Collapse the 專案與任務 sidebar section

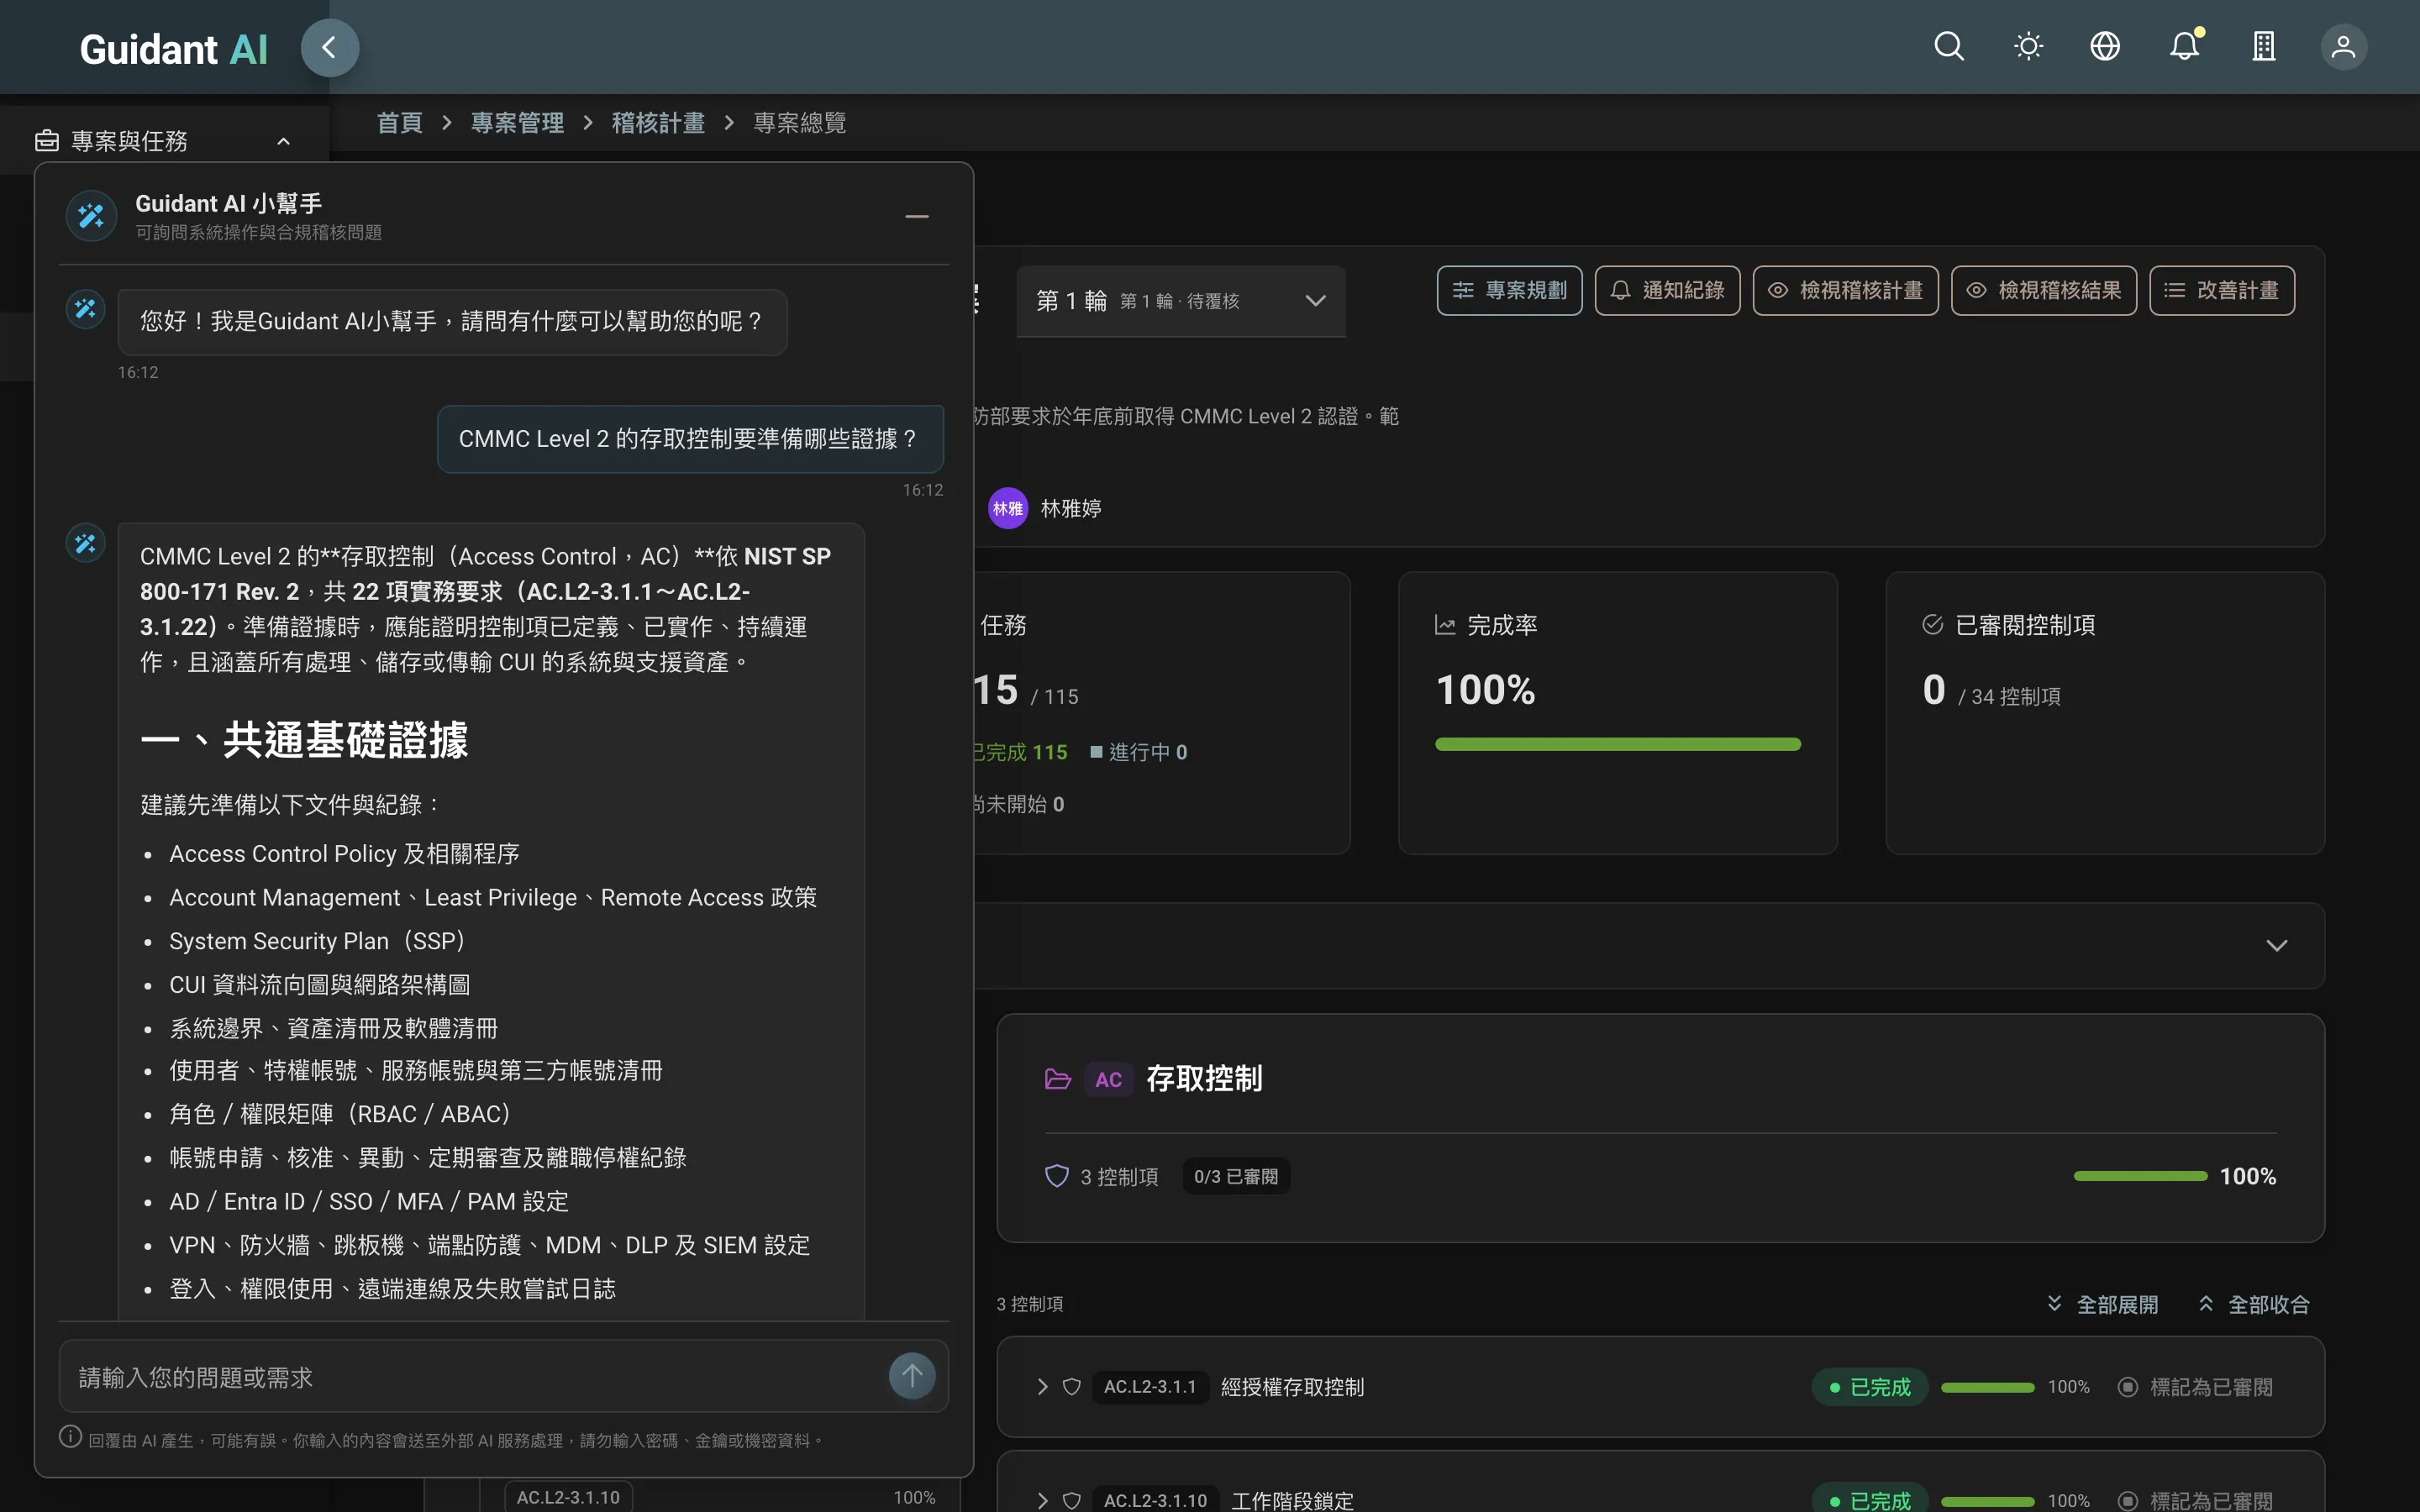(x=283, y=141)
